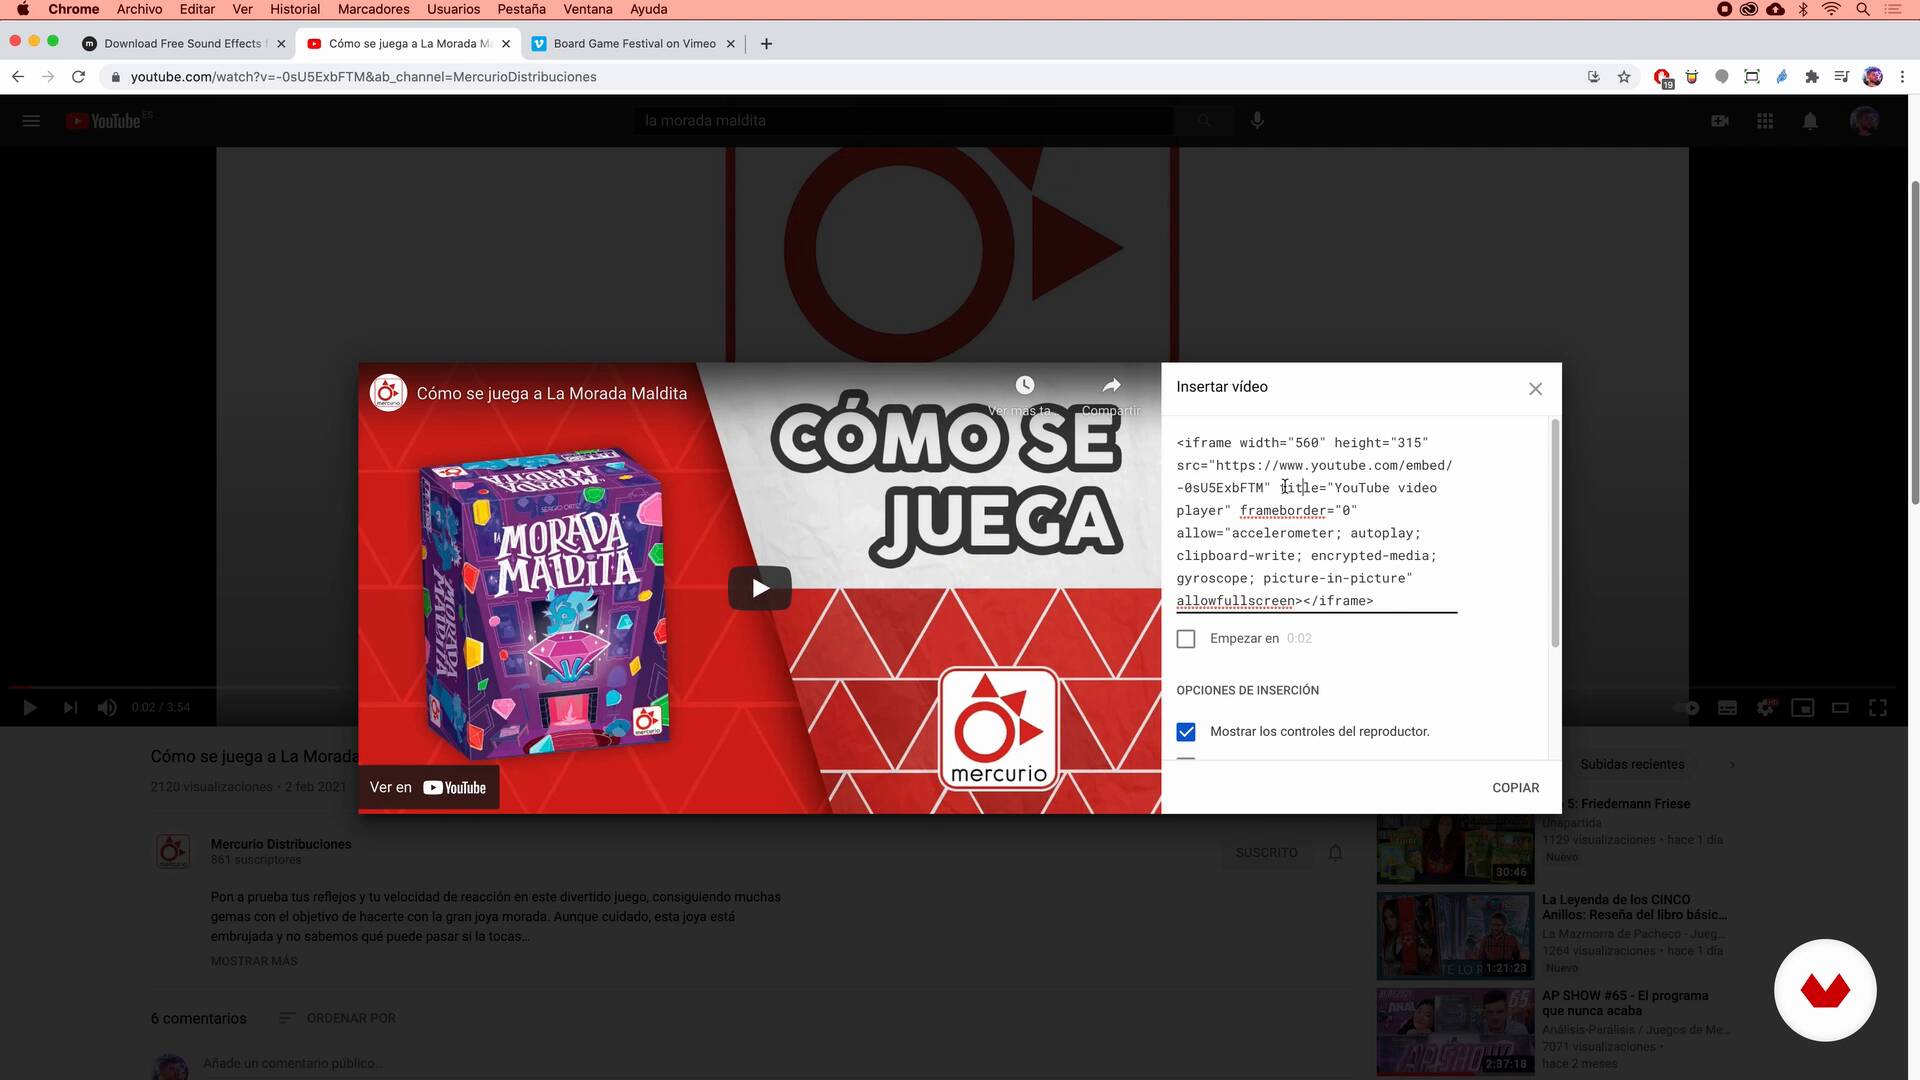This screenshot has height=1080, width=1920.
Task: Expand description with MOSTRAR MÁS
Action: pos(254,961)
